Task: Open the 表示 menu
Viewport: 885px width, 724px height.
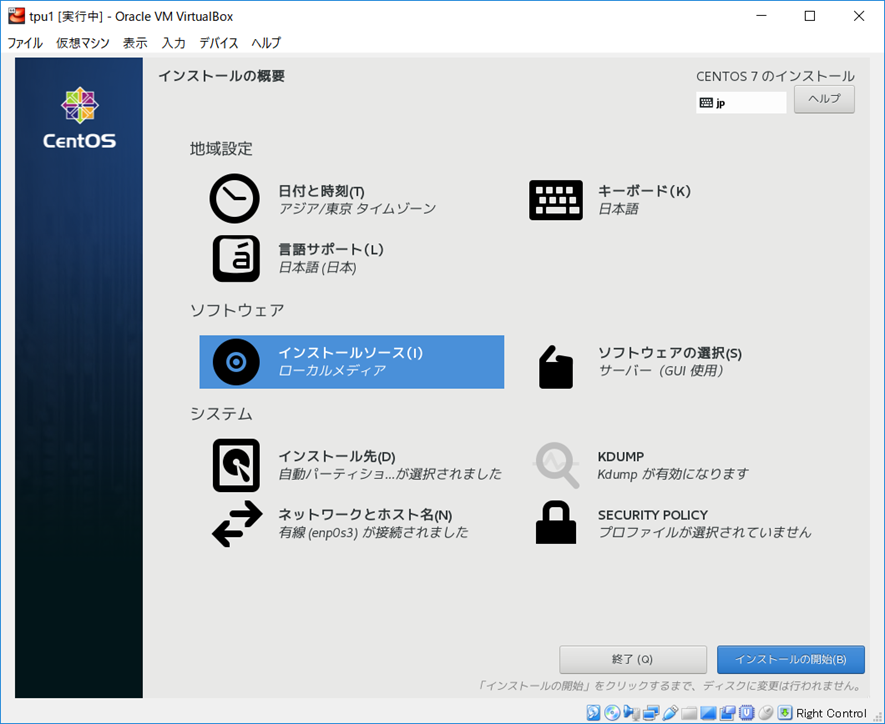Action: (135, 43)
